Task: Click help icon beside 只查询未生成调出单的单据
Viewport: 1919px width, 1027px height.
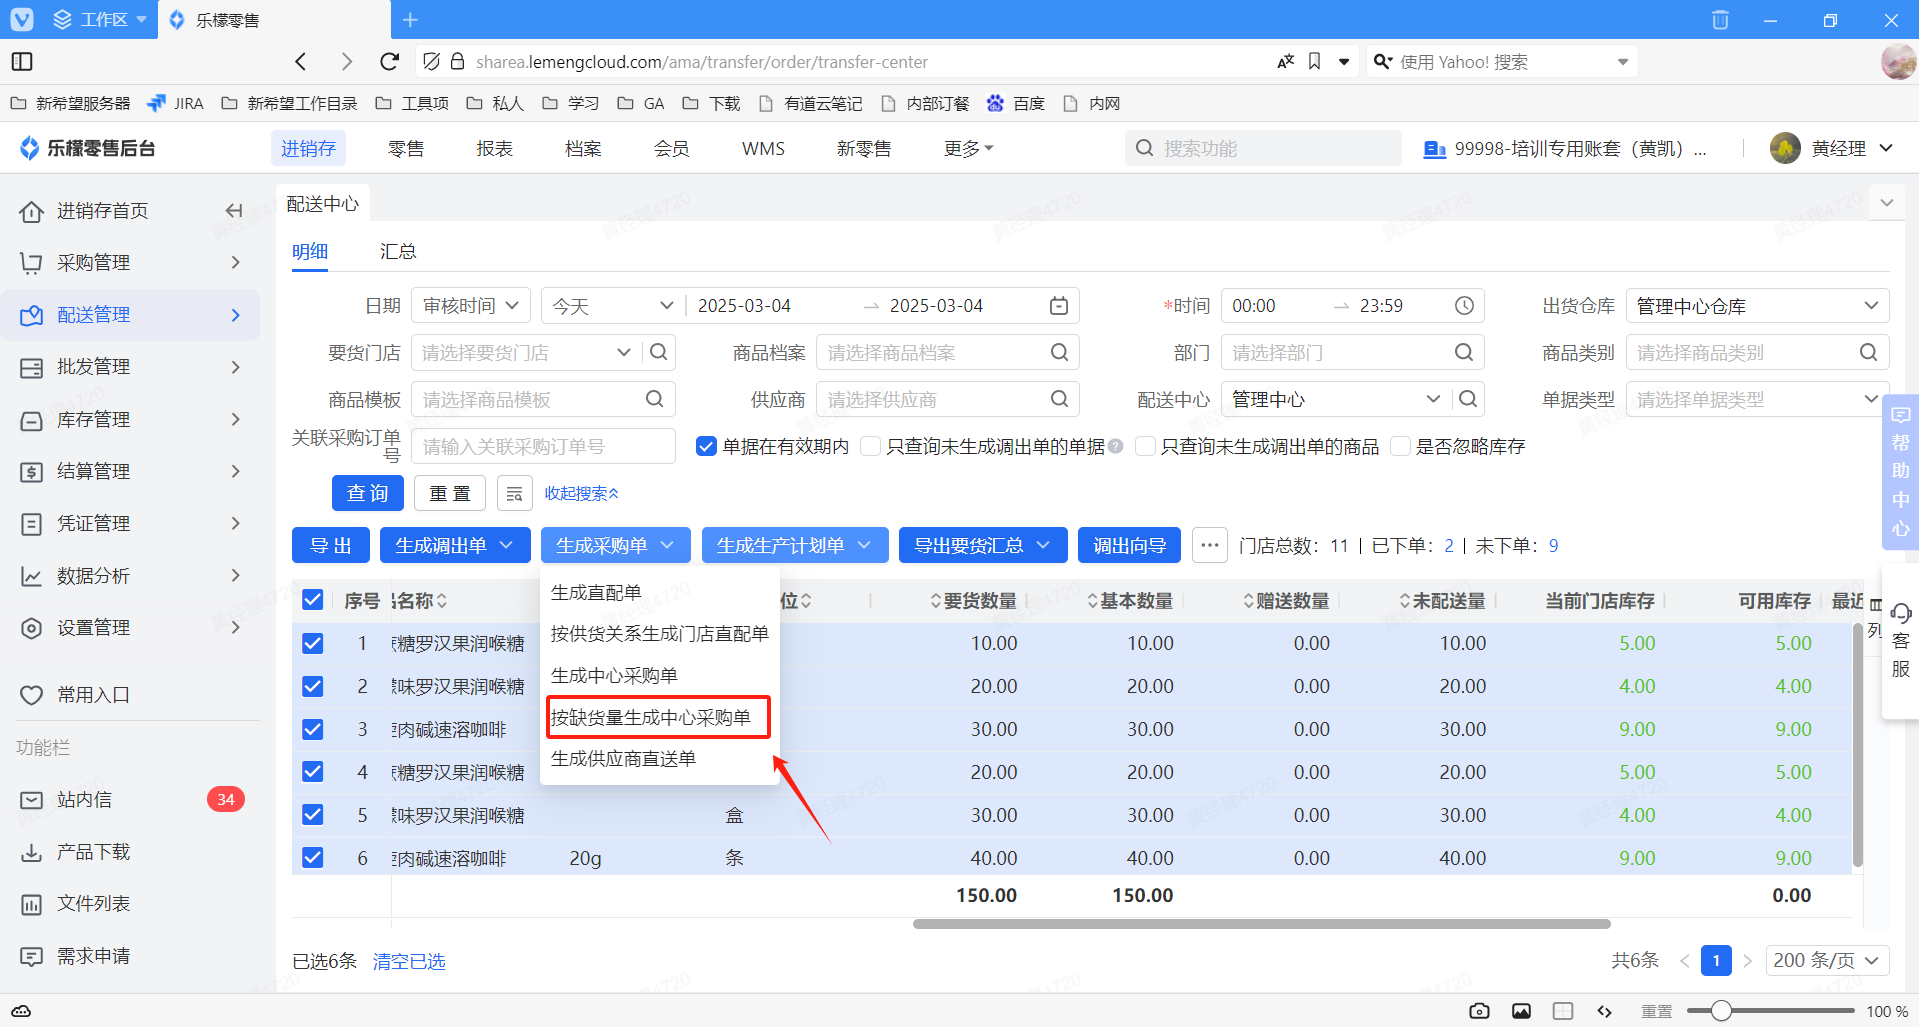Action: click(x=1116, y=446)
